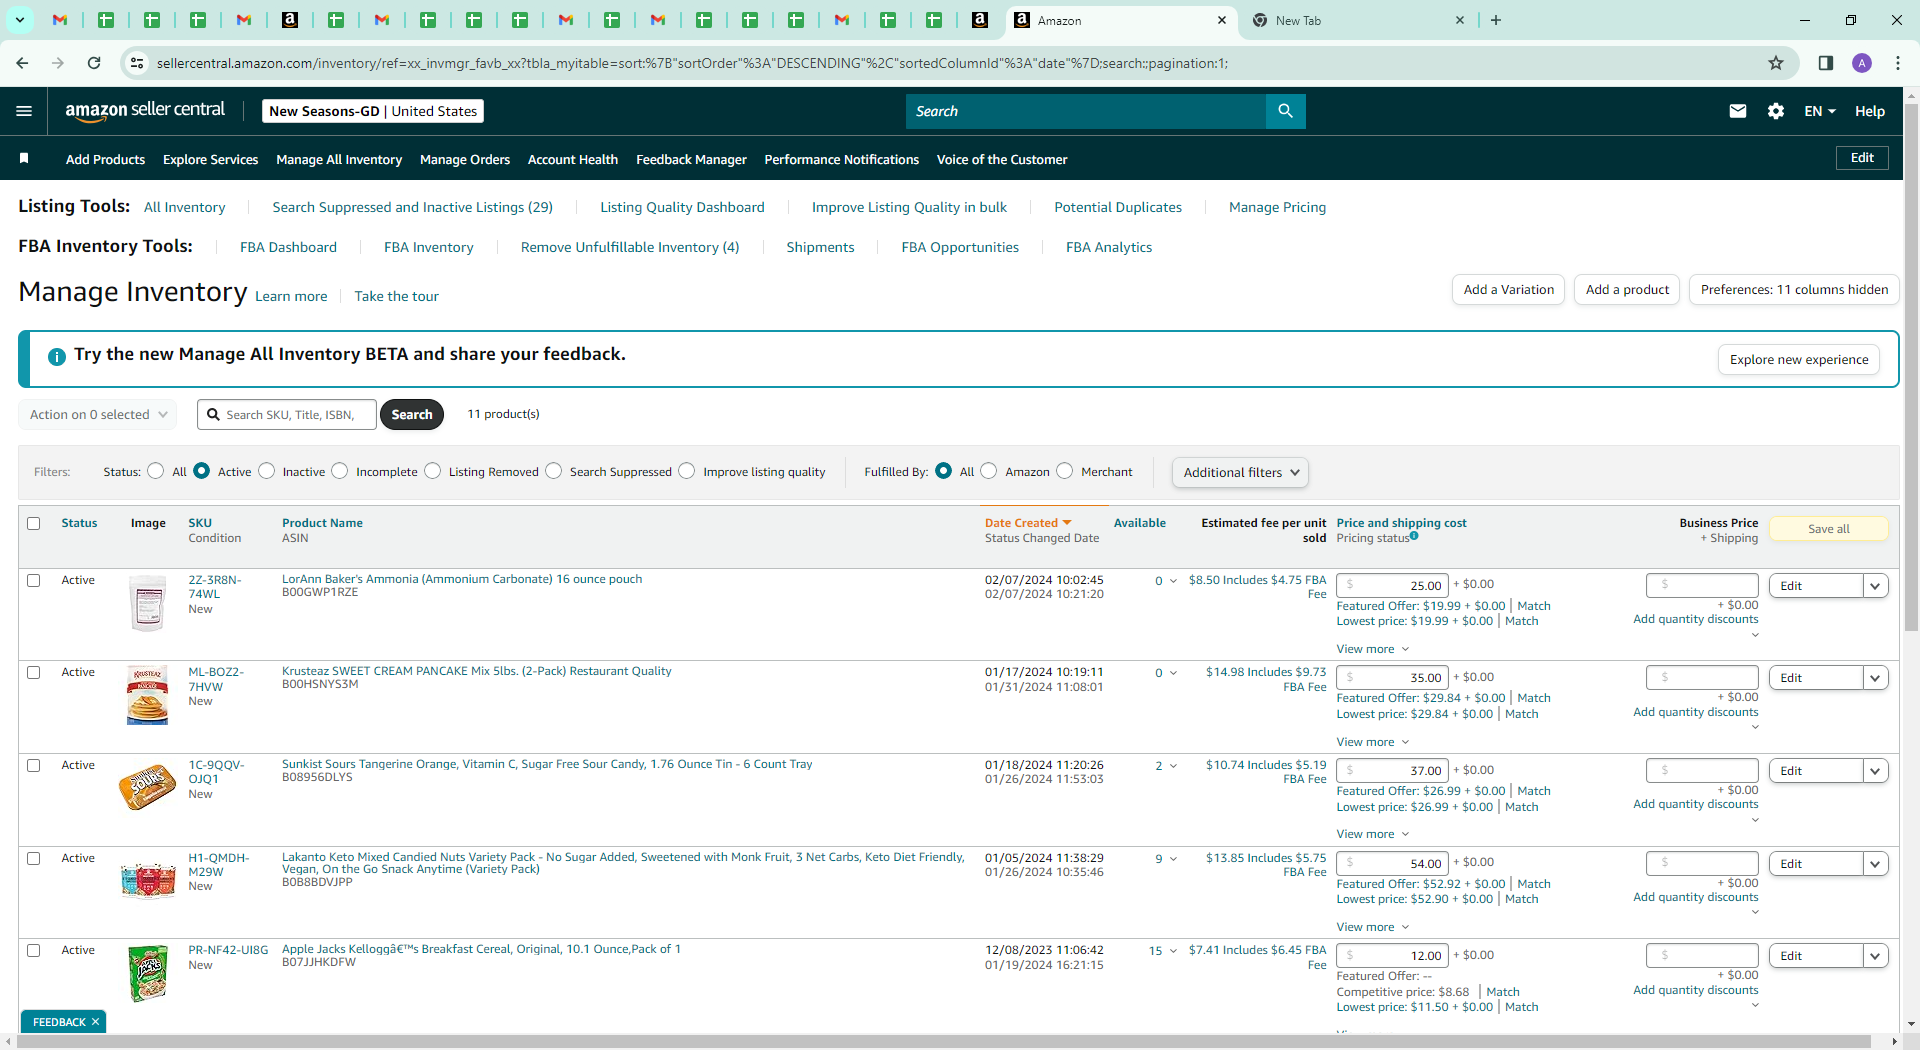Screen dimensions: 1920x1050
Task: Open Manage All Inventory menu item
Action: [x=339, y=159]
